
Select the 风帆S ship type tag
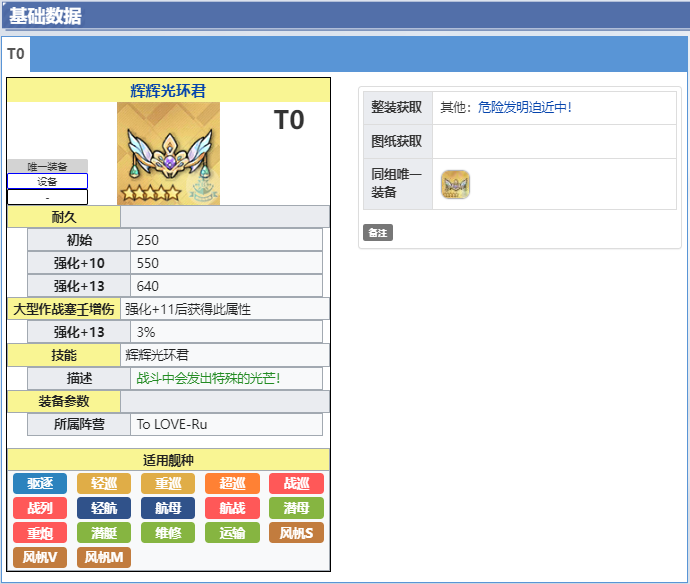pos(296,533)
